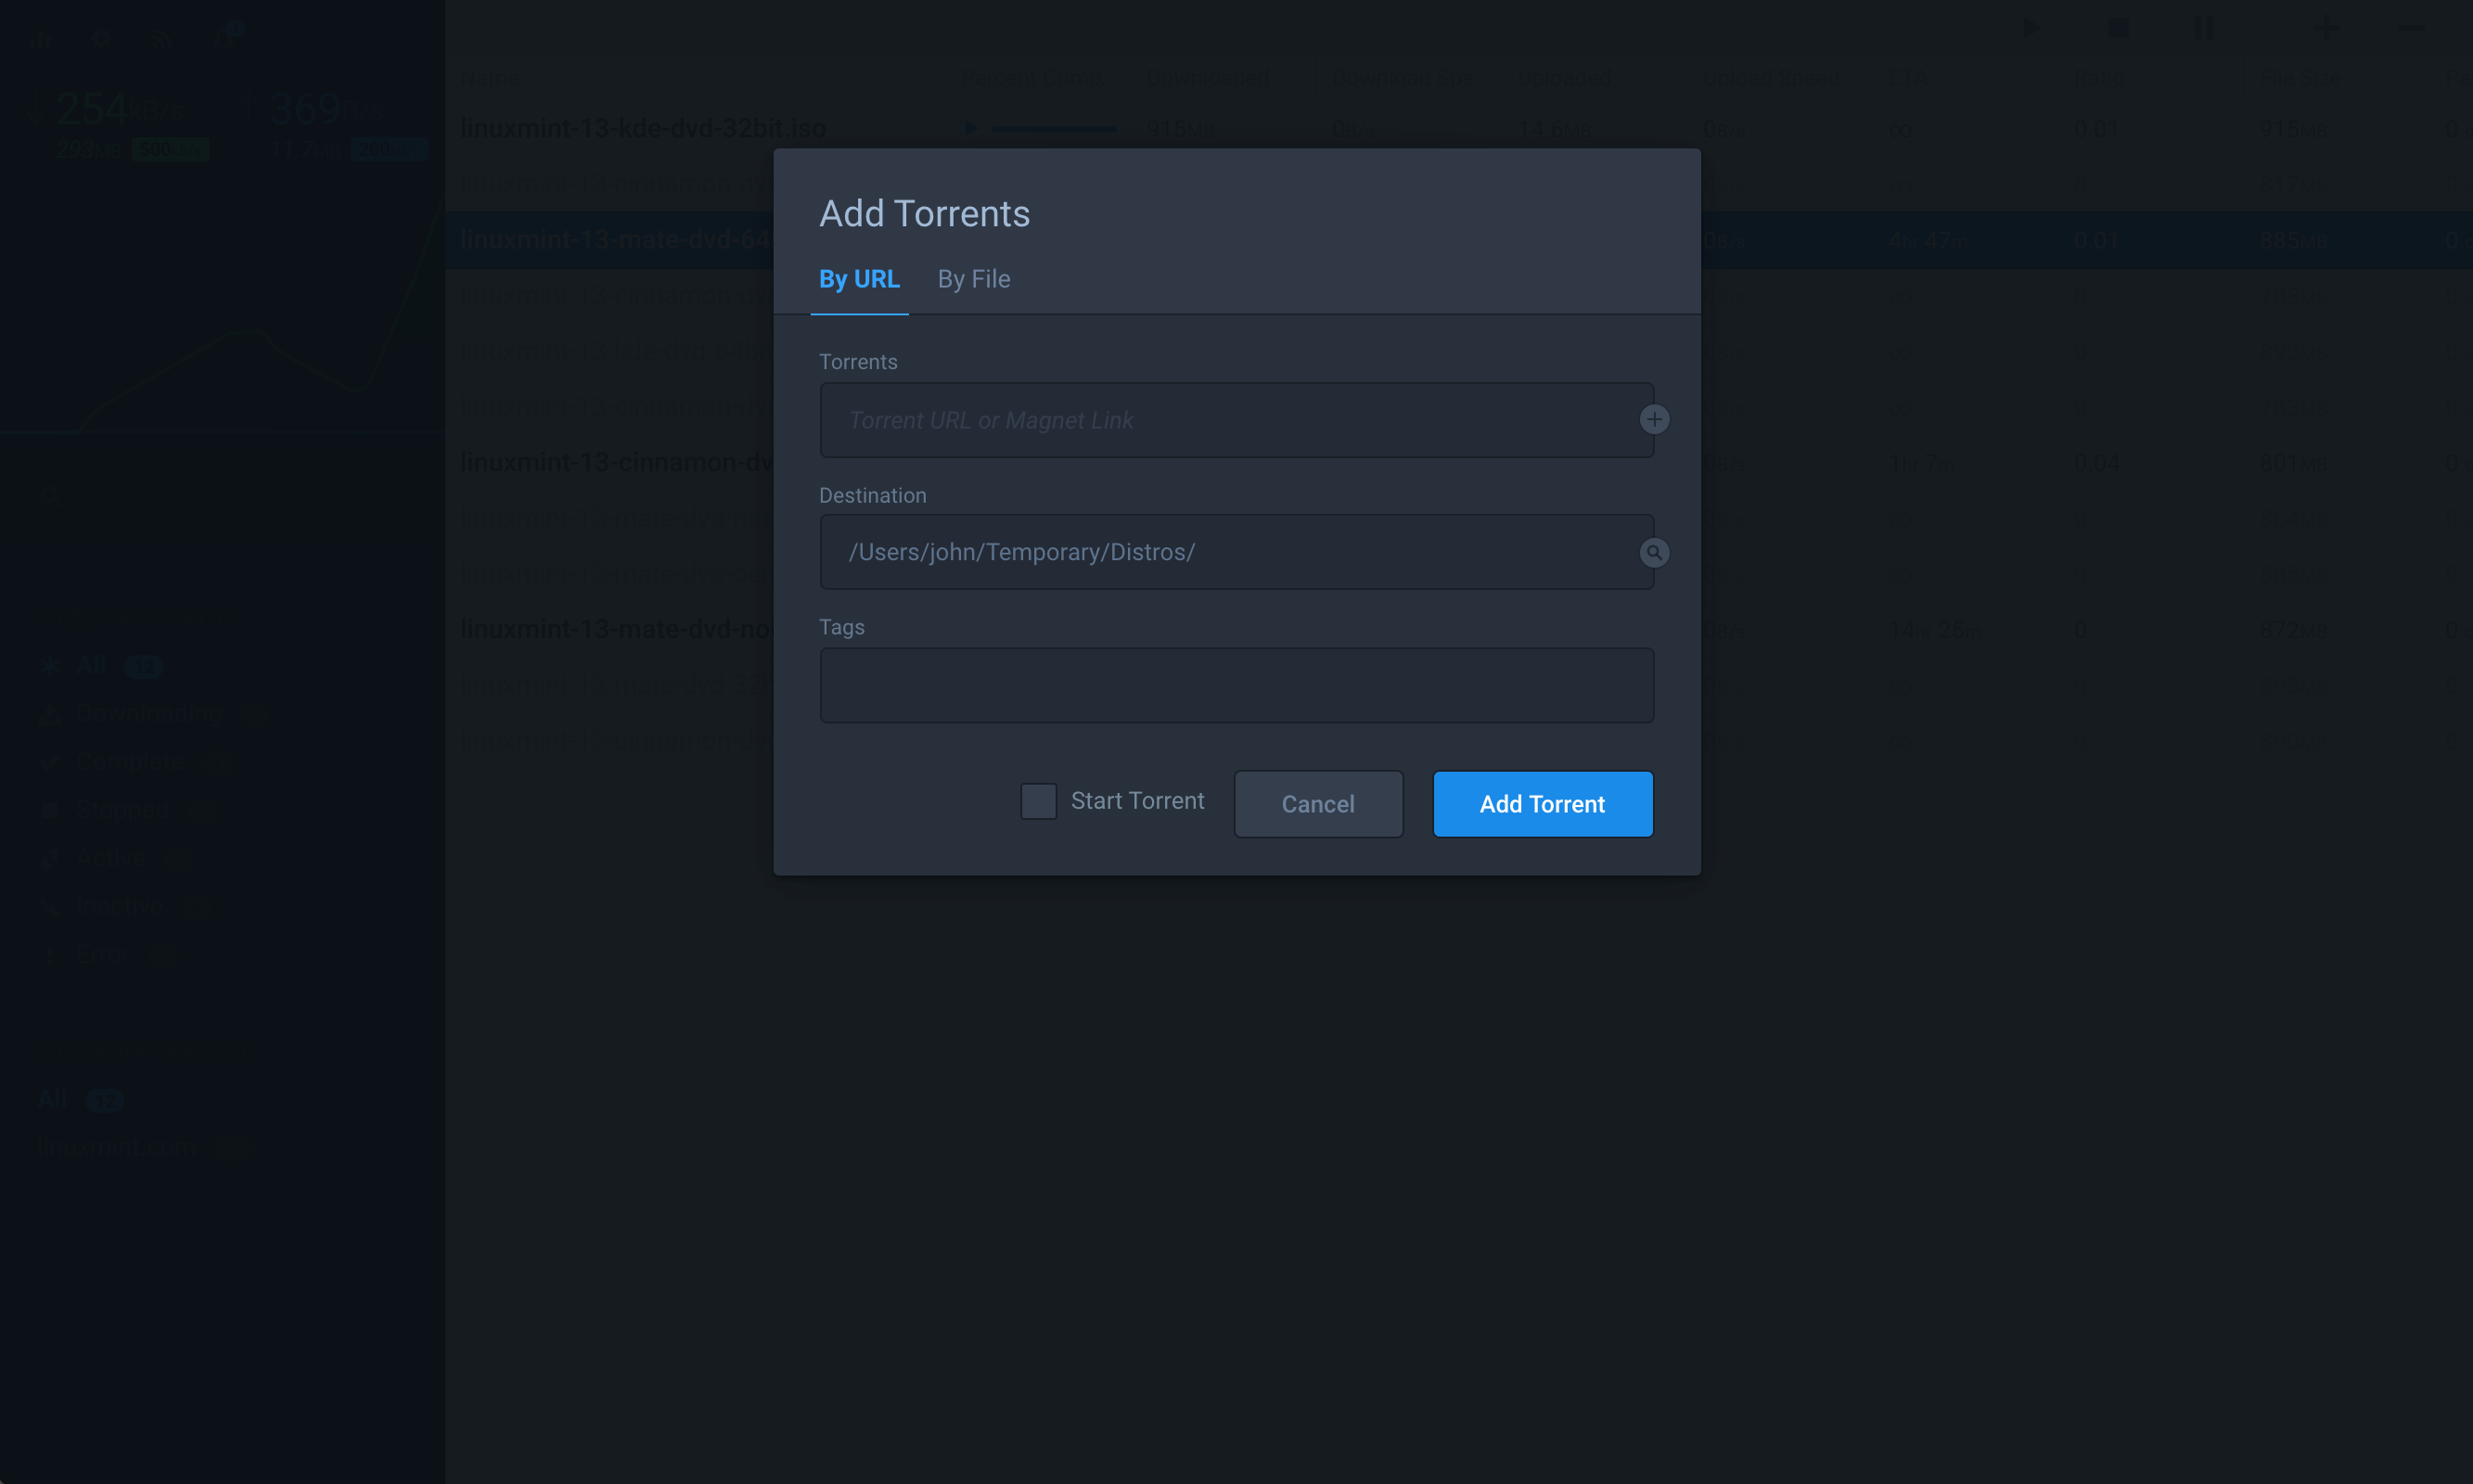2473x1484 pixels.
Task: Open the settings gear icon
Action: 101,40
